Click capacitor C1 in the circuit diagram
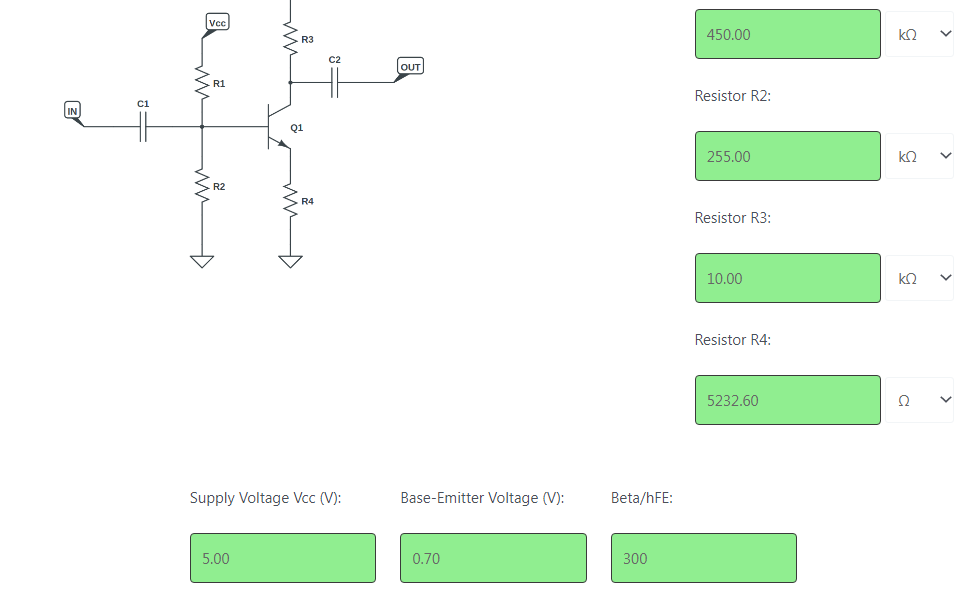Viewport: 959px width, 593px height. (143, 127)
